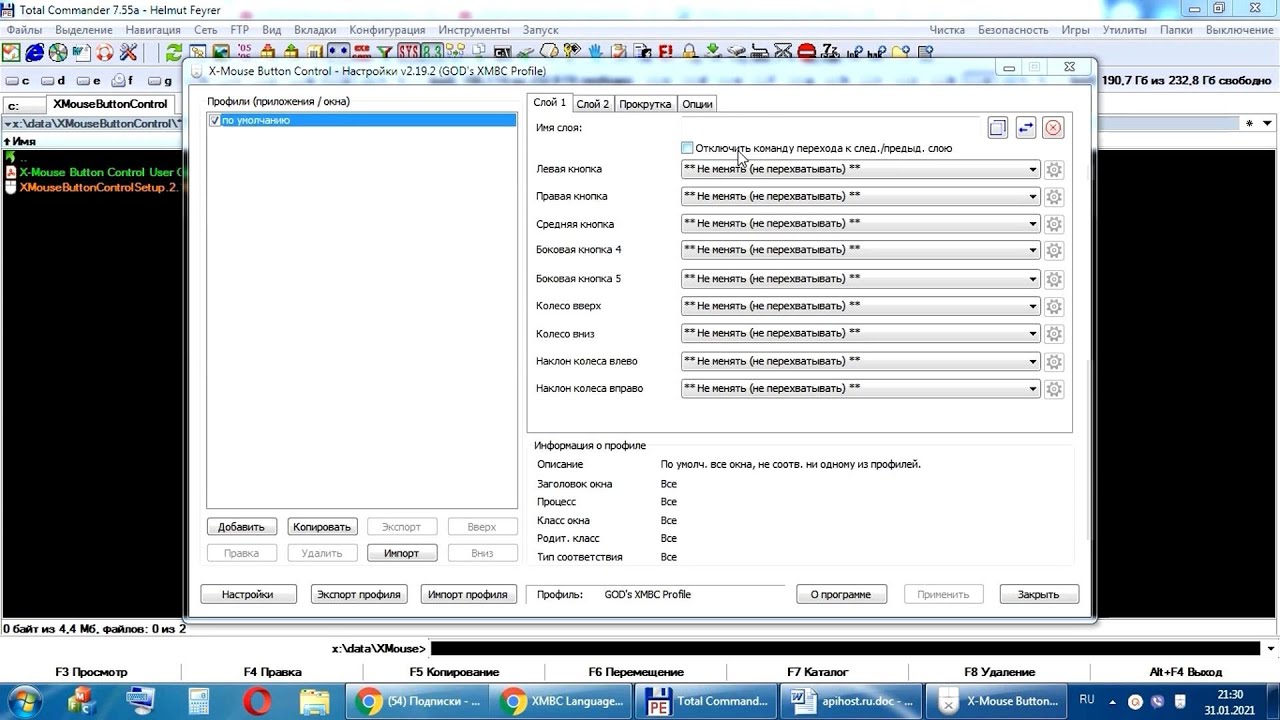1280x720 pixels.
Task: Click the green refresh arrows toolbar icon
Action: click(174, 52)
